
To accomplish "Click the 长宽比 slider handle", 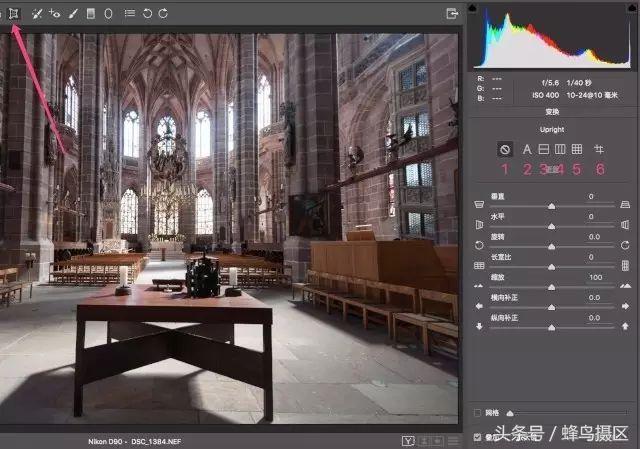I will pos(551,267).
